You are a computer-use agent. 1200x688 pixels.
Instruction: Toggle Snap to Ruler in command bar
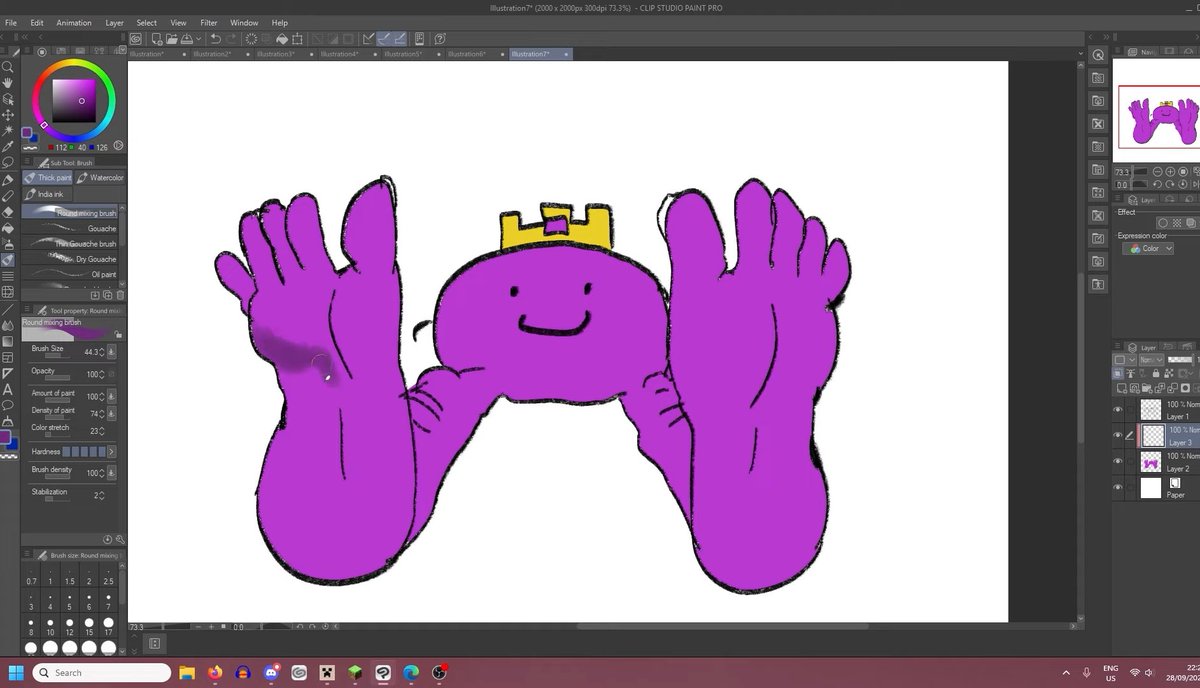point(368,38)
